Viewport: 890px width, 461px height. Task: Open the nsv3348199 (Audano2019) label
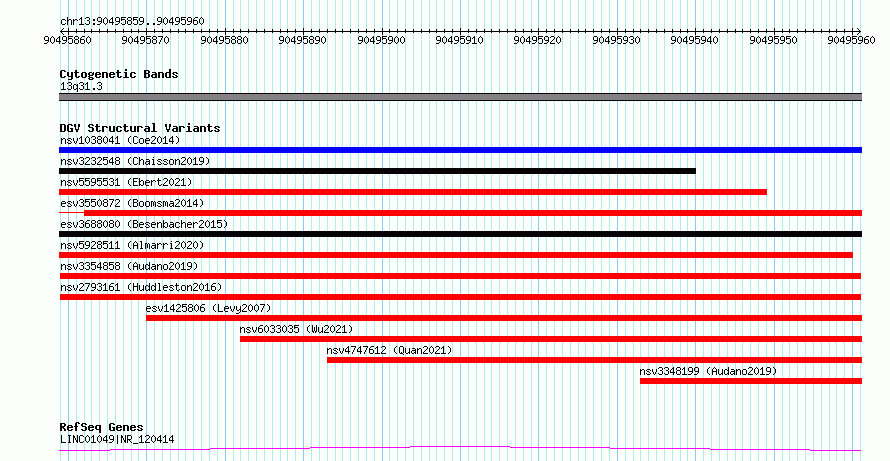(708, 371)
